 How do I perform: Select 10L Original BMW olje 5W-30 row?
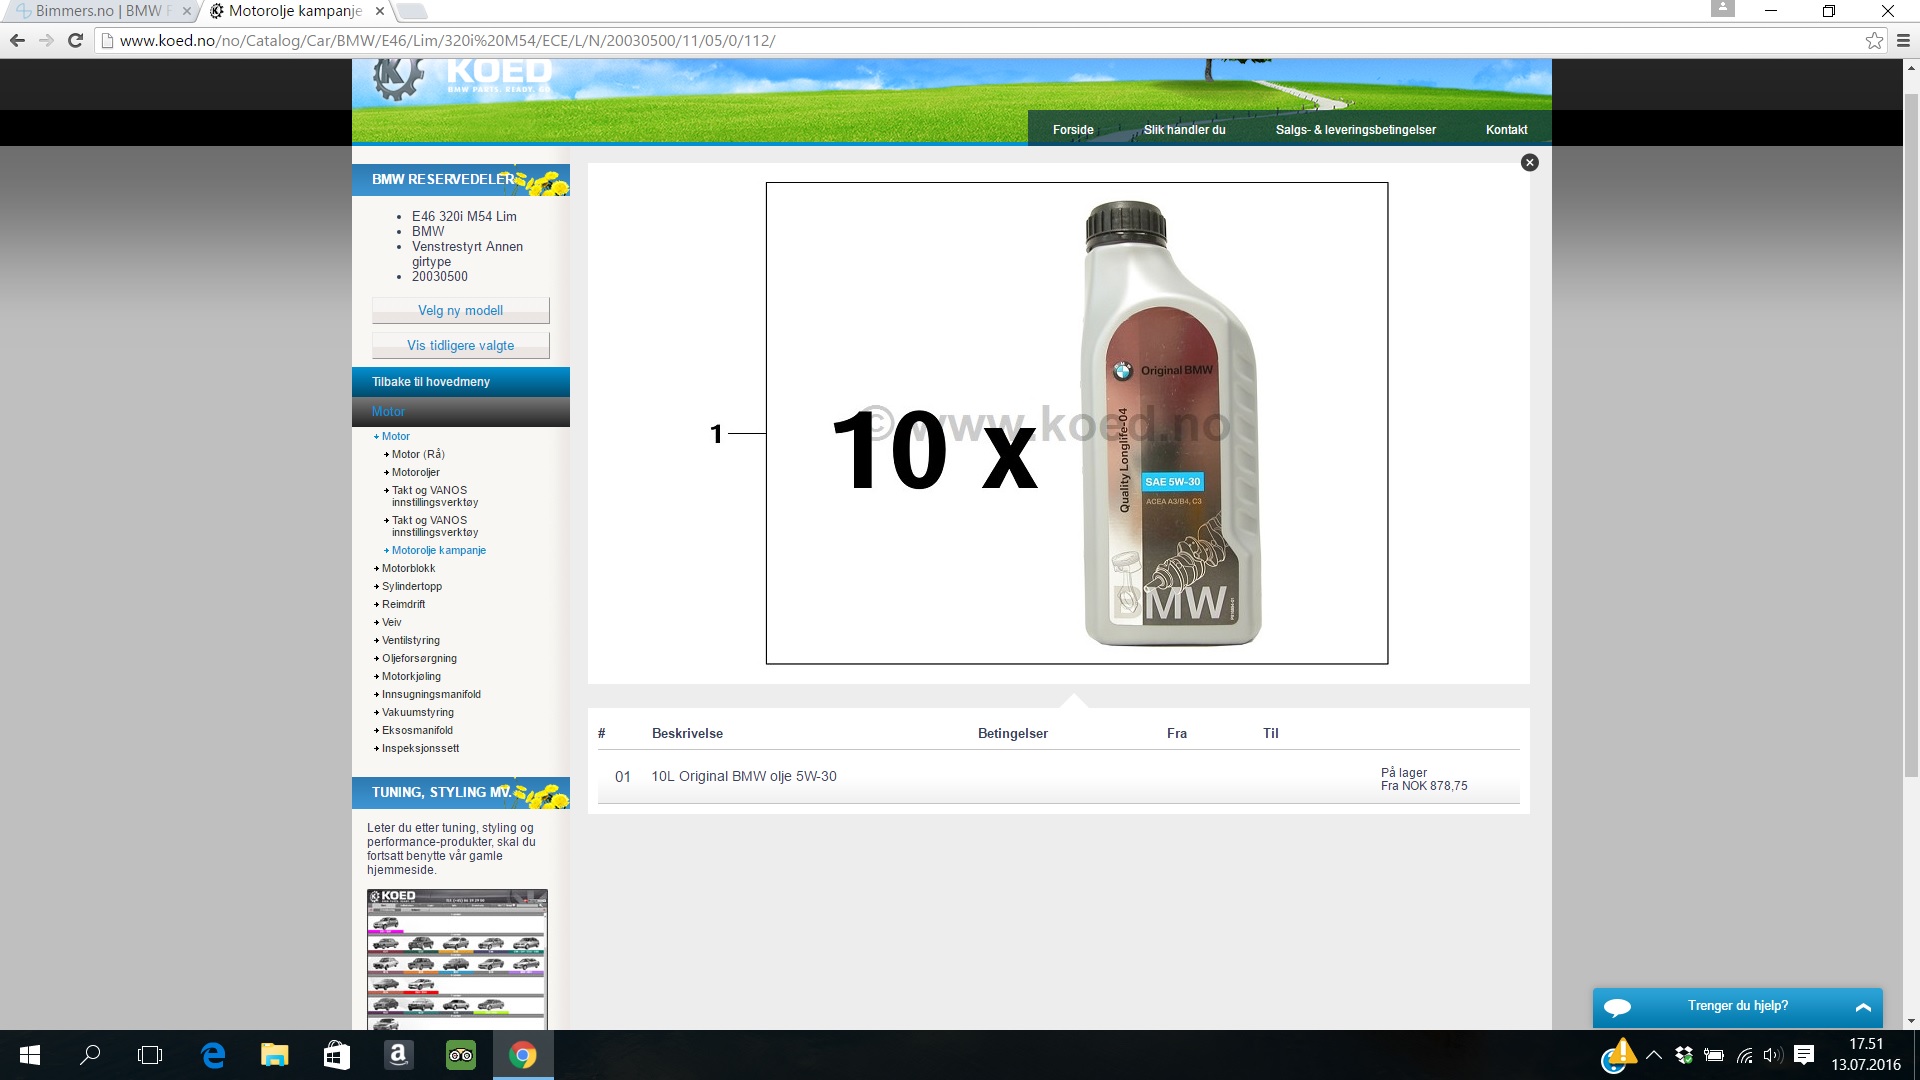[1058, 777]
